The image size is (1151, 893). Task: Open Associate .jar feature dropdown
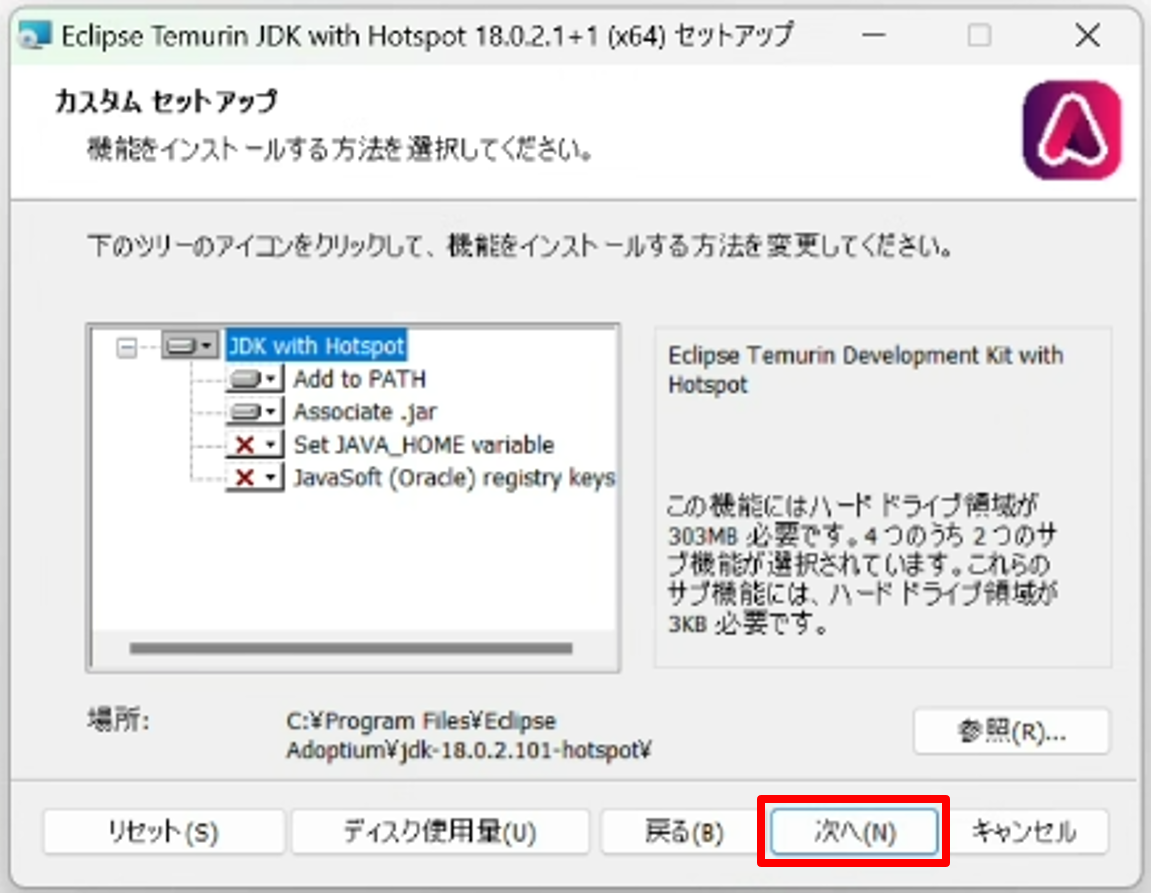(x=254, y=412)
